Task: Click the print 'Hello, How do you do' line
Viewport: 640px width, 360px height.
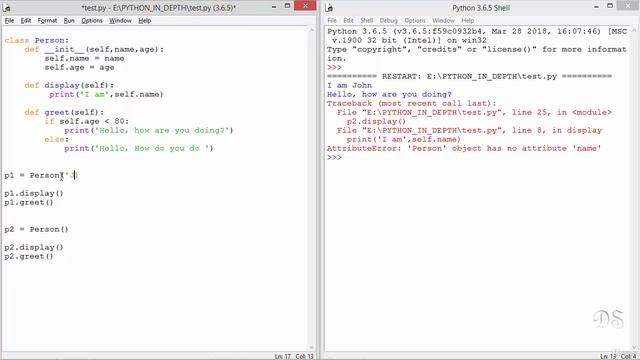Action: coord(139,148)
